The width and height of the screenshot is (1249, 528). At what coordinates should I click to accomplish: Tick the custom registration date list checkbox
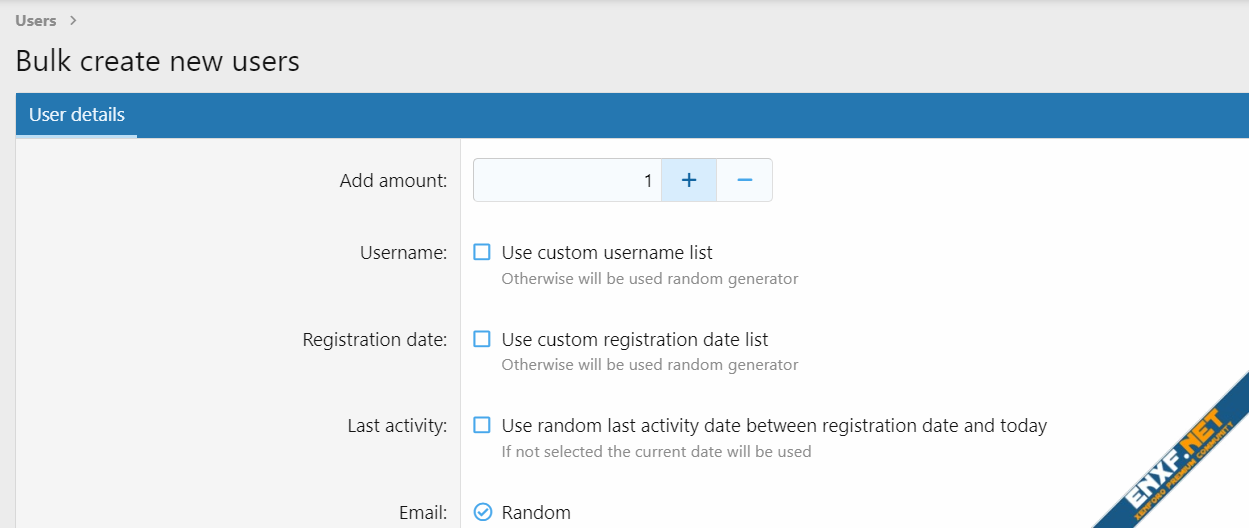[x=482, y=339]
